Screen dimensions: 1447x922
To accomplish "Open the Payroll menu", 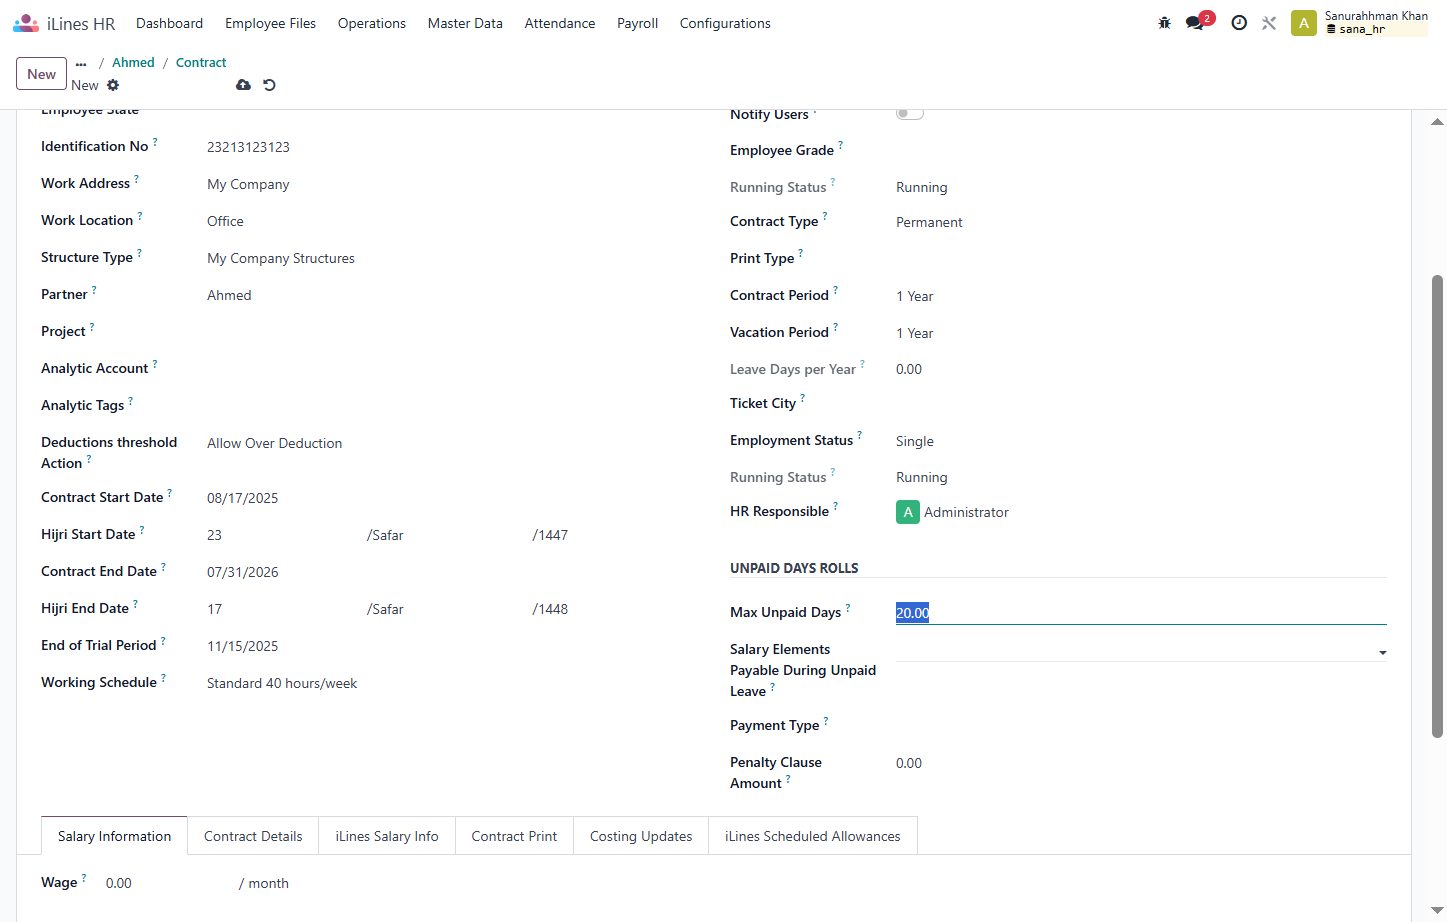I will click(637, 23).
